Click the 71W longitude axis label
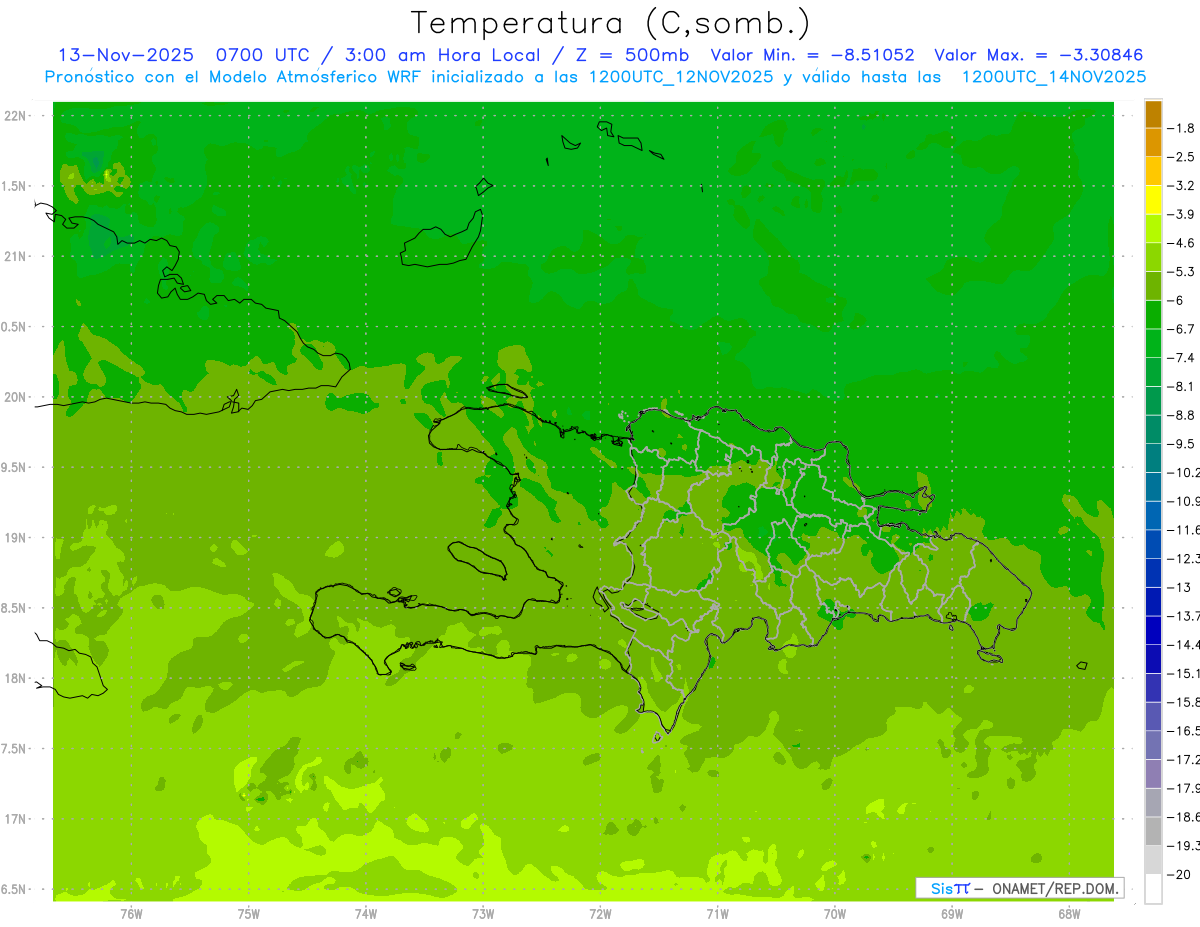1200x927 pixels. 717,913
